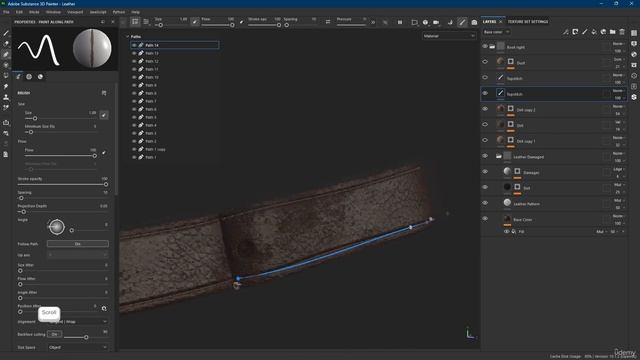This screenshot has height=360, width=640.
Task: Open the Window menu
Action: 53,12
